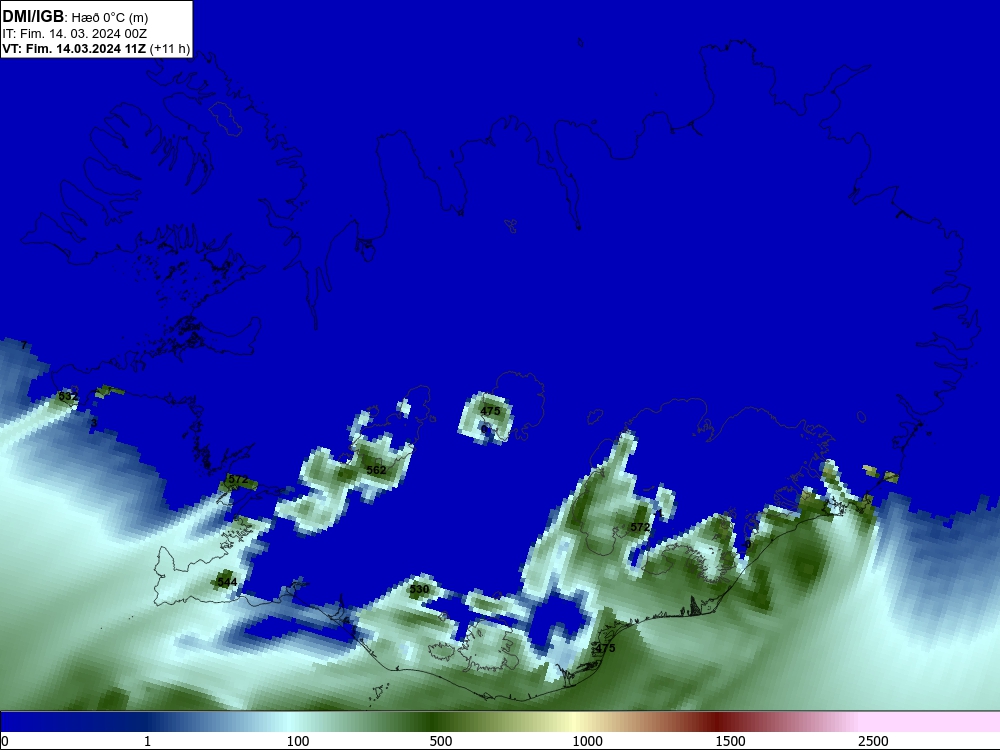Click the 1500 tick label on the color scale

[x=730, y=741]
